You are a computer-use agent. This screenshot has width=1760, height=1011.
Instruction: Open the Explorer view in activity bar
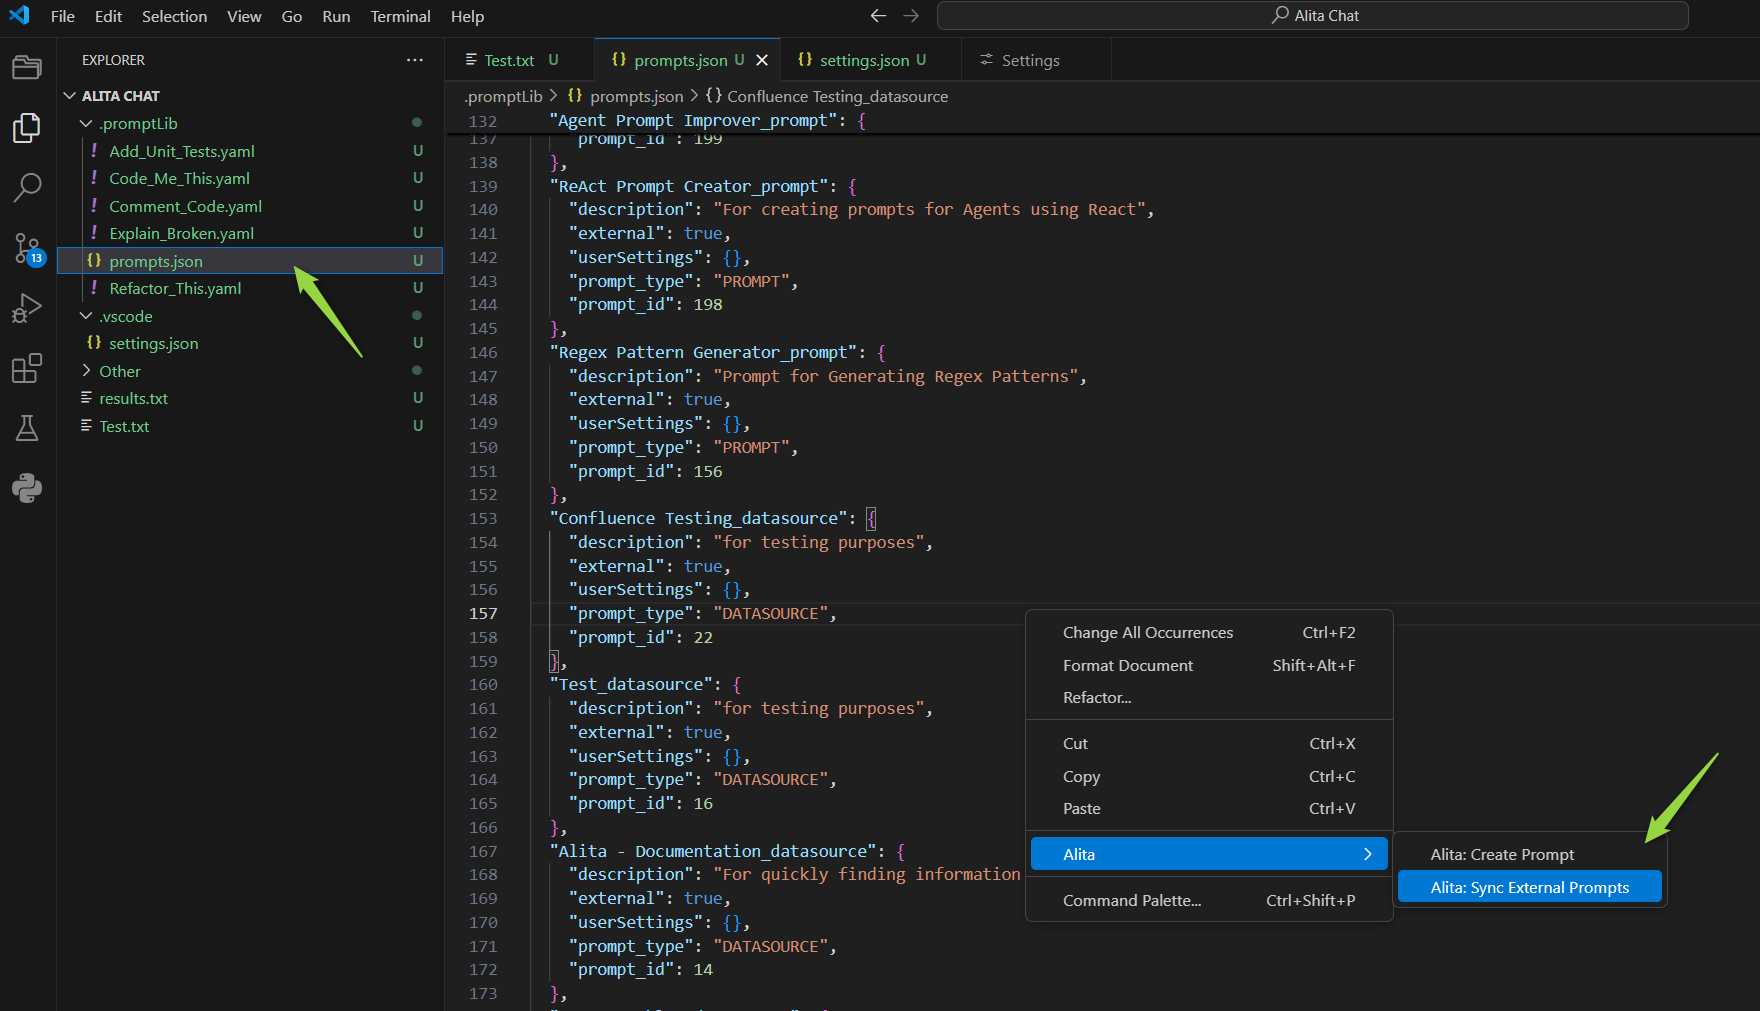[27, 127]
